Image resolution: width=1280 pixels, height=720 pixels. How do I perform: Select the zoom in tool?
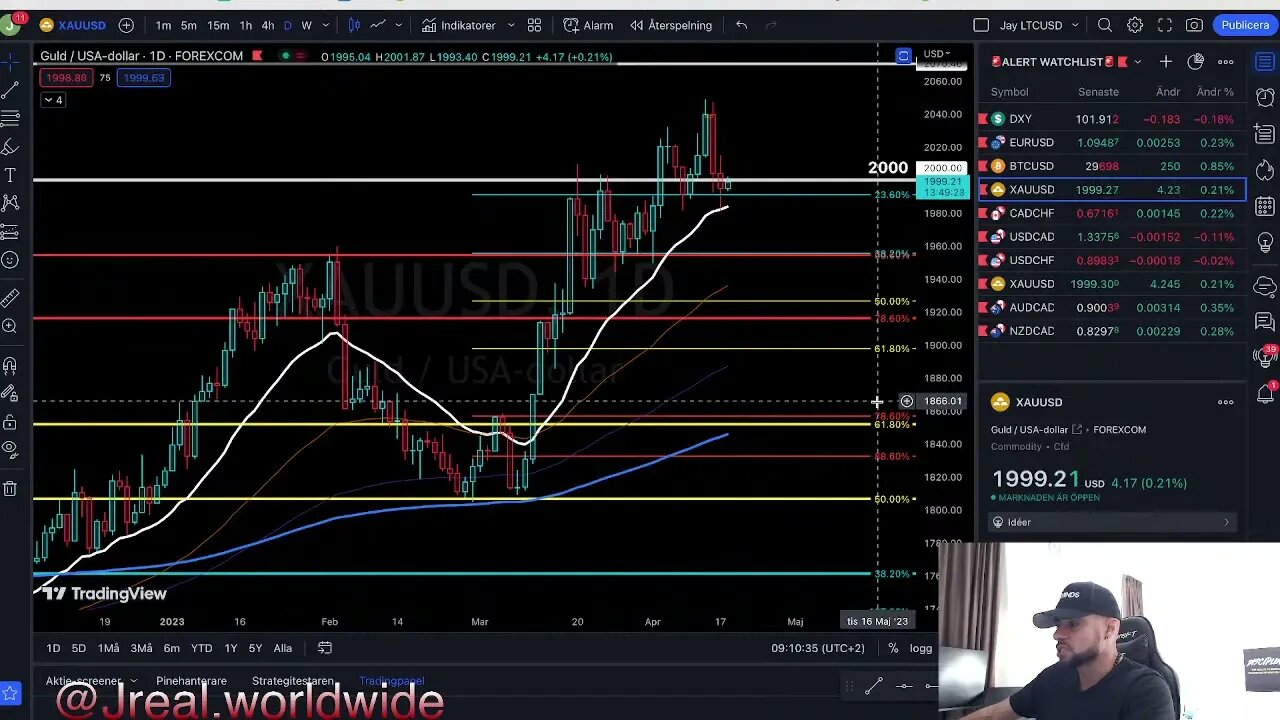point(10,326)
